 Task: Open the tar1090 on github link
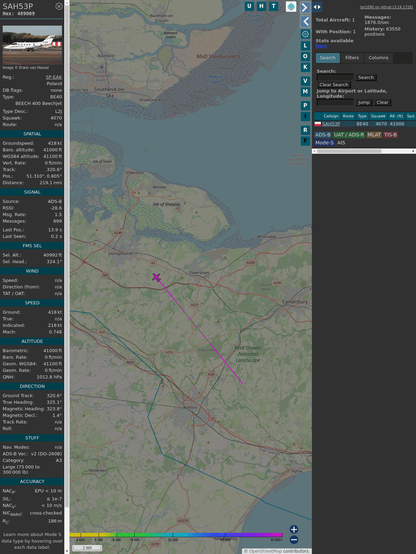coord(386,7)
